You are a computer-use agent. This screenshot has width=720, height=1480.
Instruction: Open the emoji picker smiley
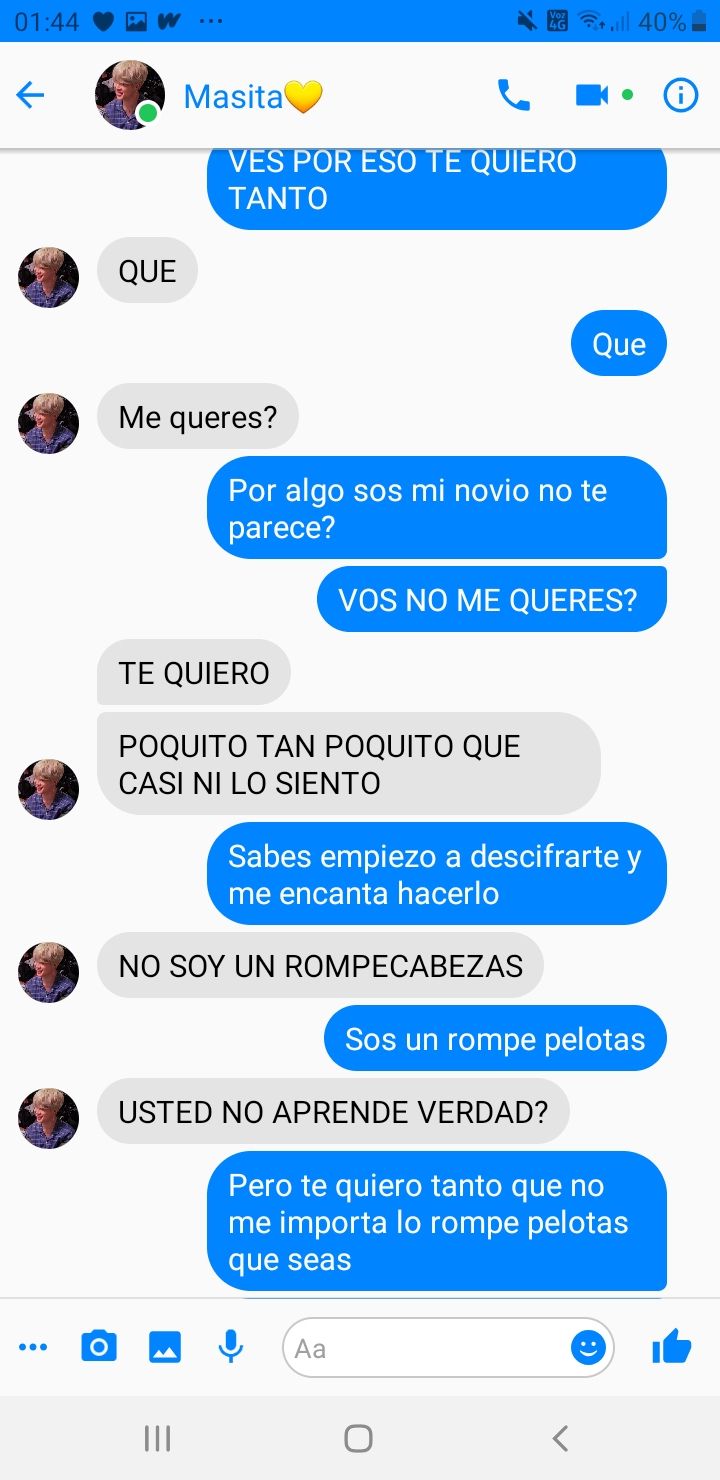[x=588, y=1348]
